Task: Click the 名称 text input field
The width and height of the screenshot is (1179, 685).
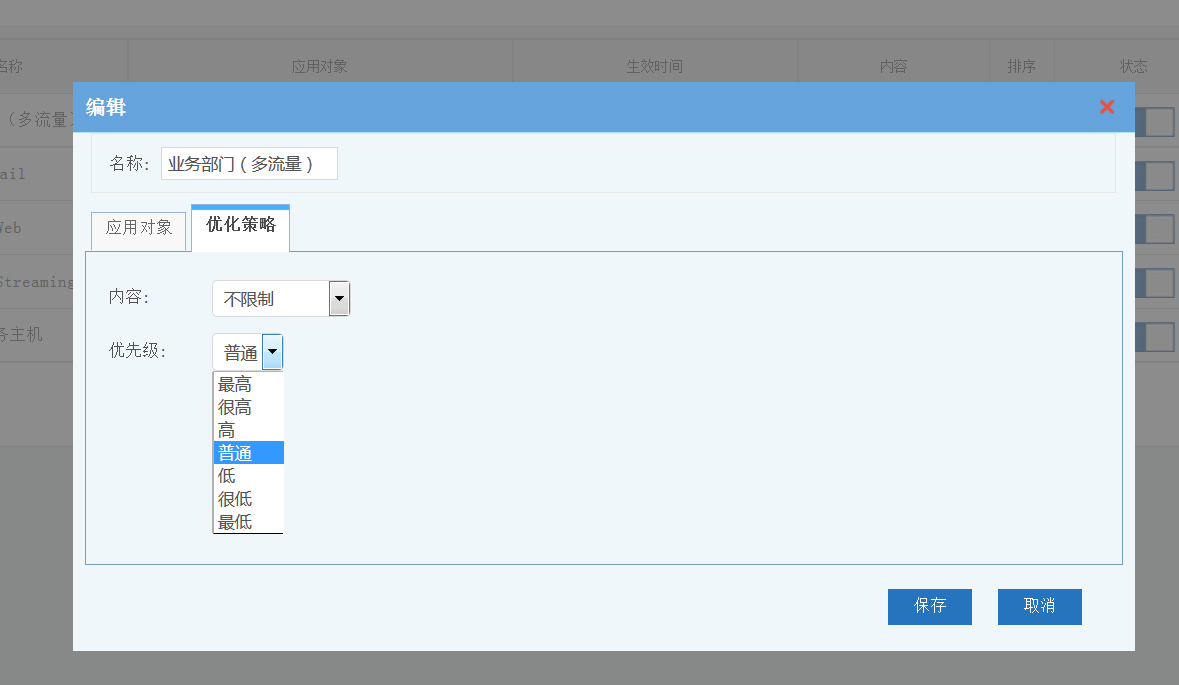Action: 249,164
